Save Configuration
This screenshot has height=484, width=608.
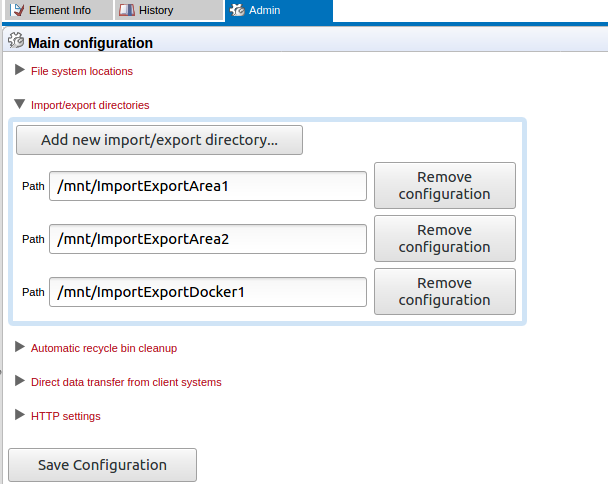pos(102,465)
